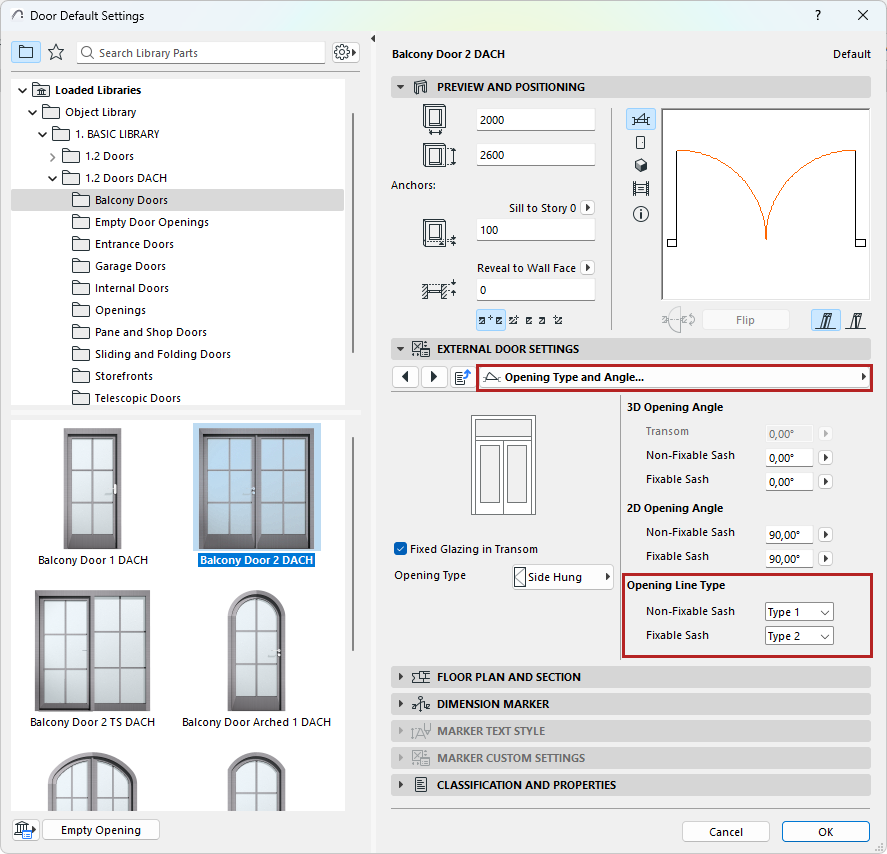
Task: Expand the Floor Plan and Section panel
Action: 401,677
